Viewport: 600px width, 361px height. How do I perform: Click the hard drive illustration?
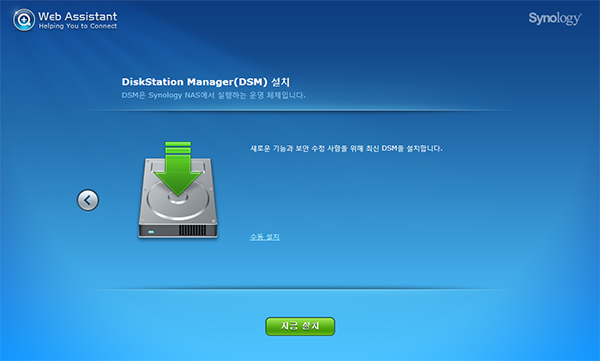pyautogui.click(x=178, y=198)
